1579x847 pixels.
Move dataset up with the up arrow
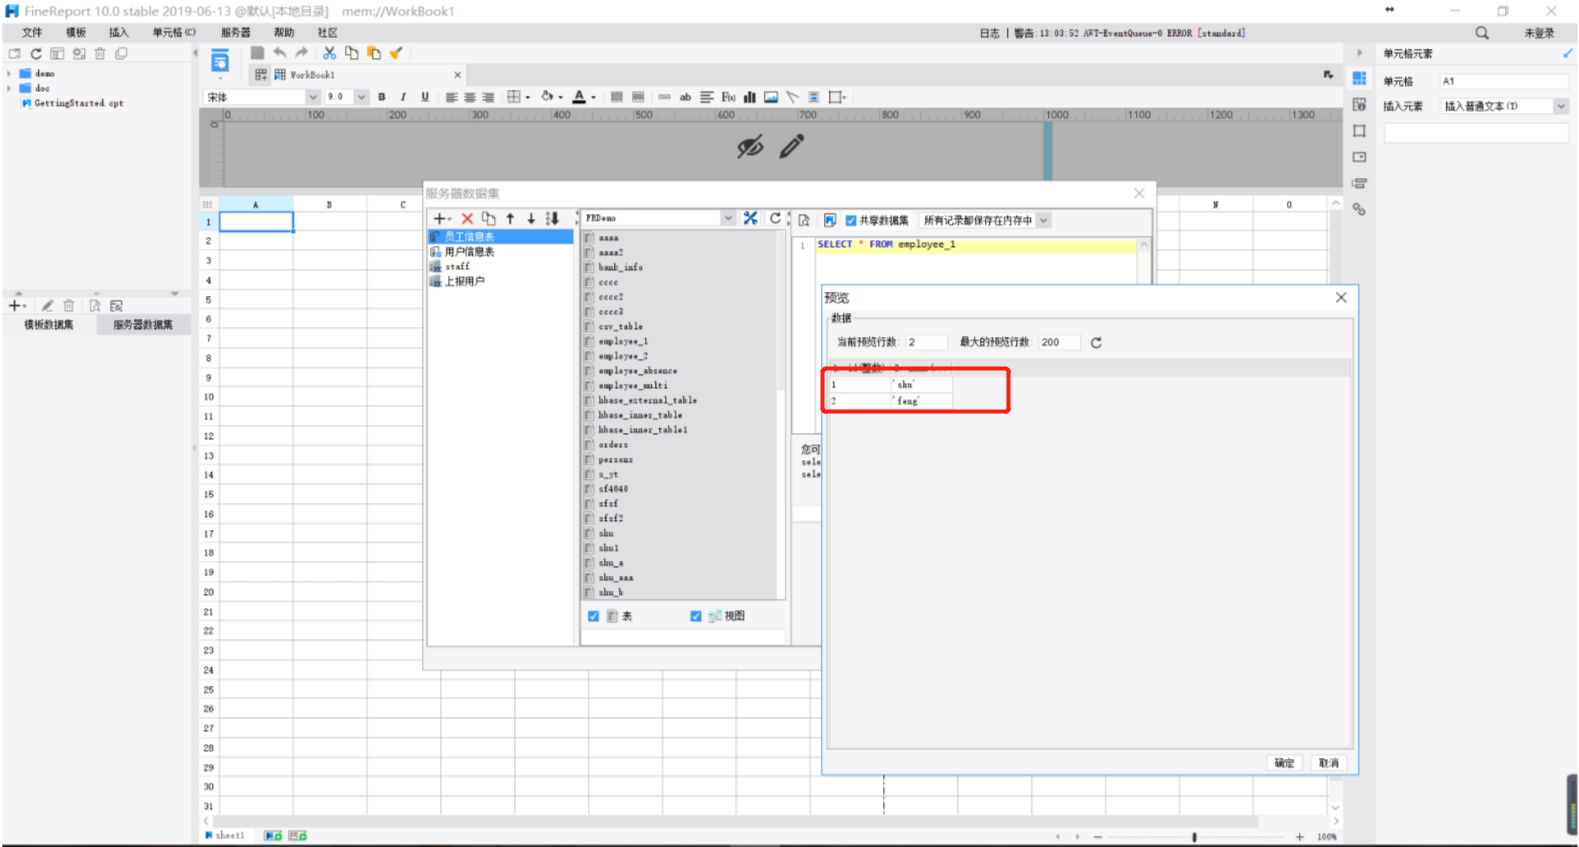tap(510, 219)
